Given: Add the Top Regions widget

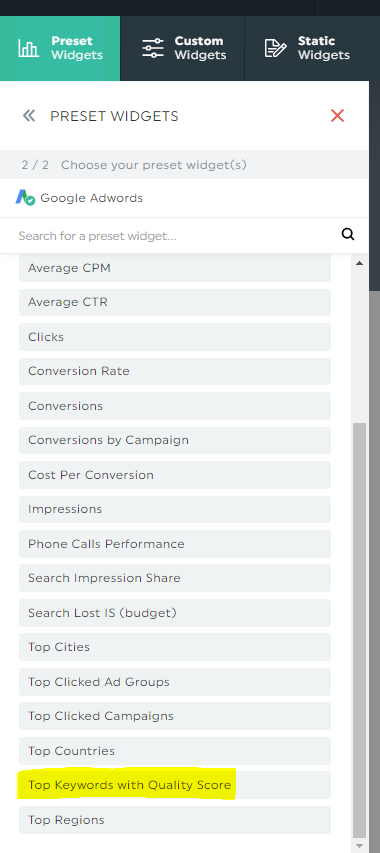Looking at the screenshot, I should (x=175, y=820).
